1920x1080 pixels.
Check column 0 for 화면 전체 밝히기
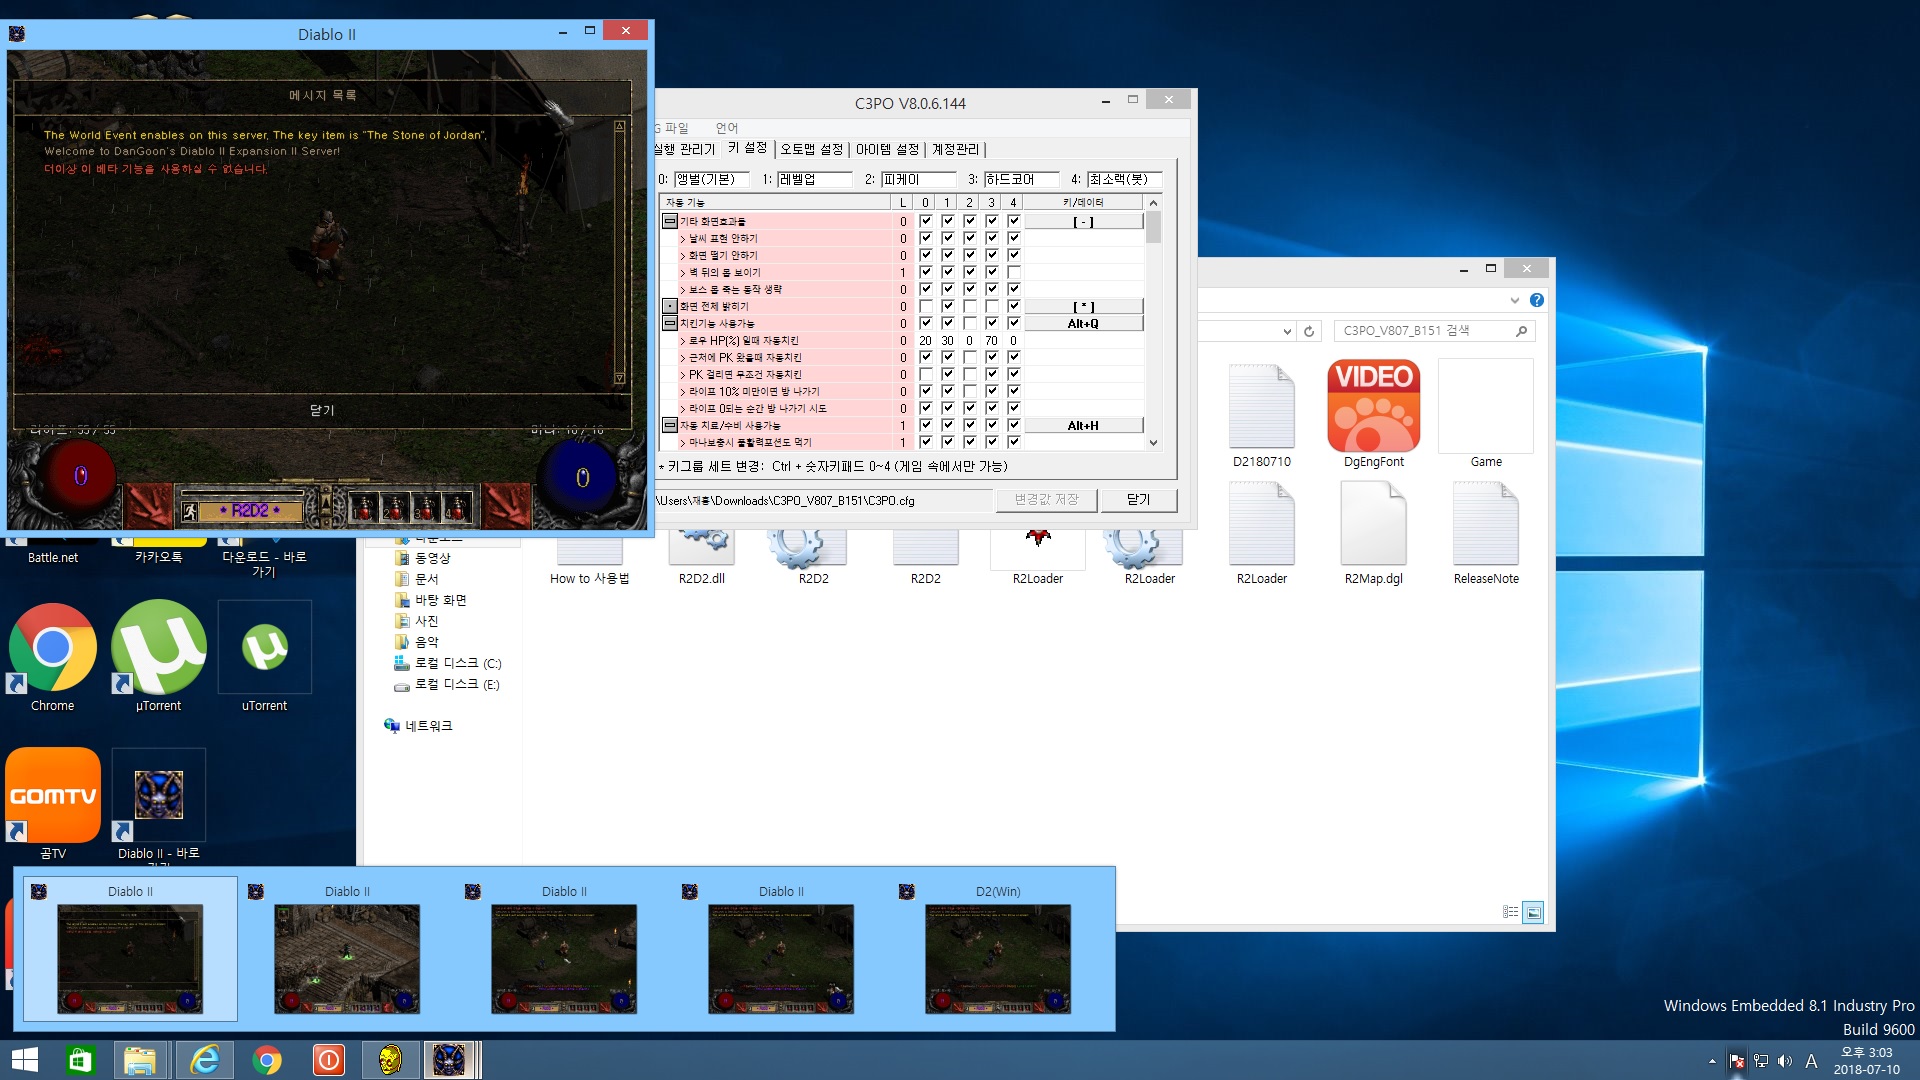[x=926, y=306]
